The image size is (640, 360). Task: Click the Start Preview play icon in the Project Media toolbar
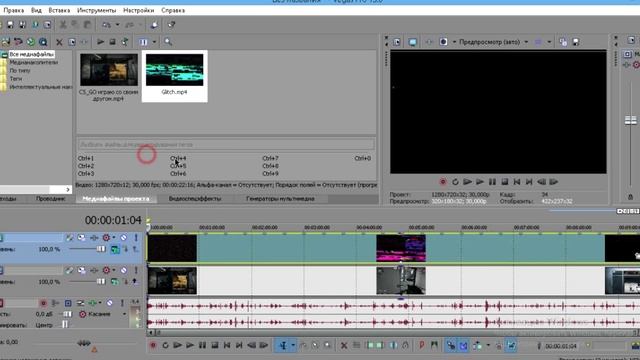click(100, 42)
